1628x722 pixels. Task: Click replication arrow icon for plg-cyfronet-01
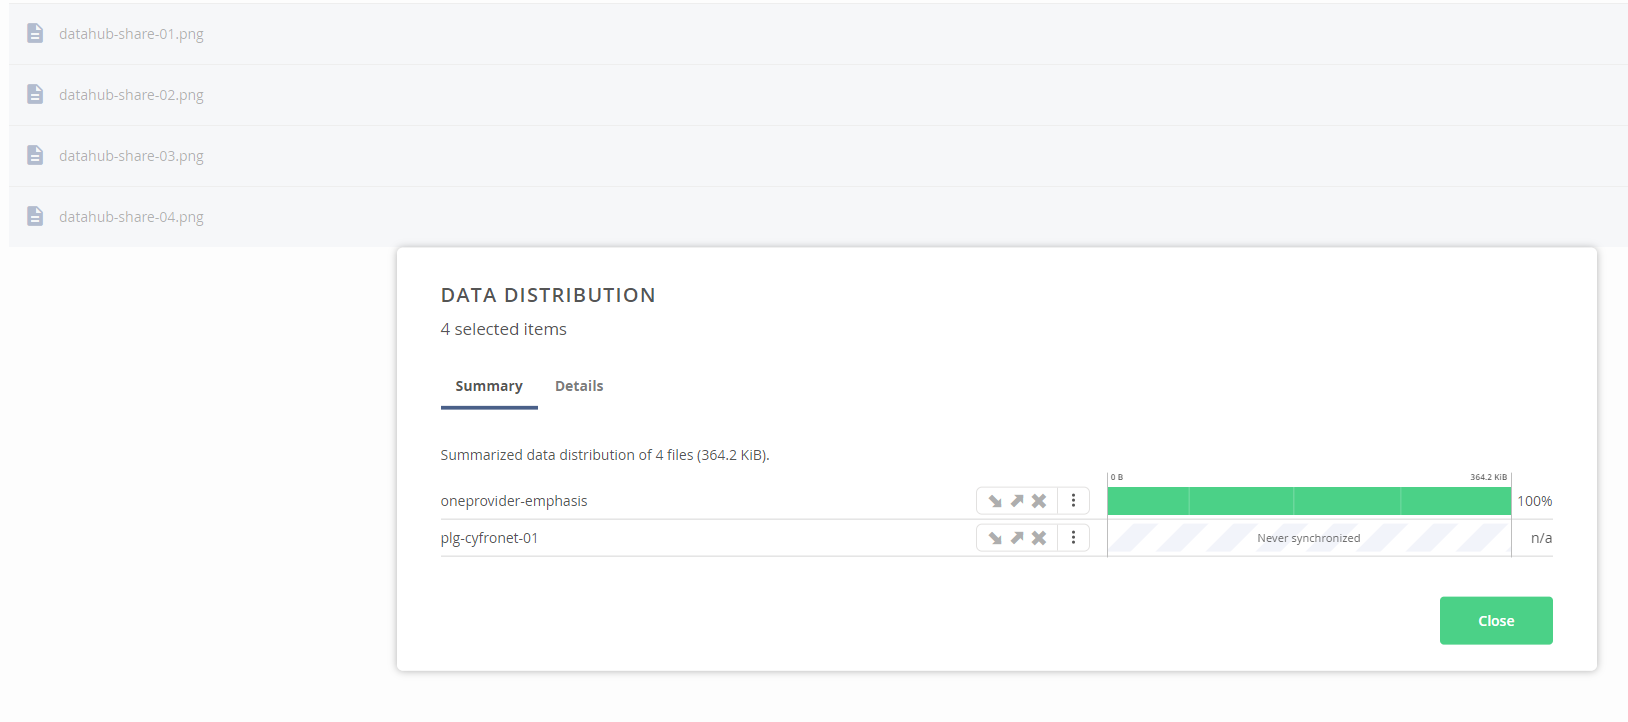pos(995,538)
